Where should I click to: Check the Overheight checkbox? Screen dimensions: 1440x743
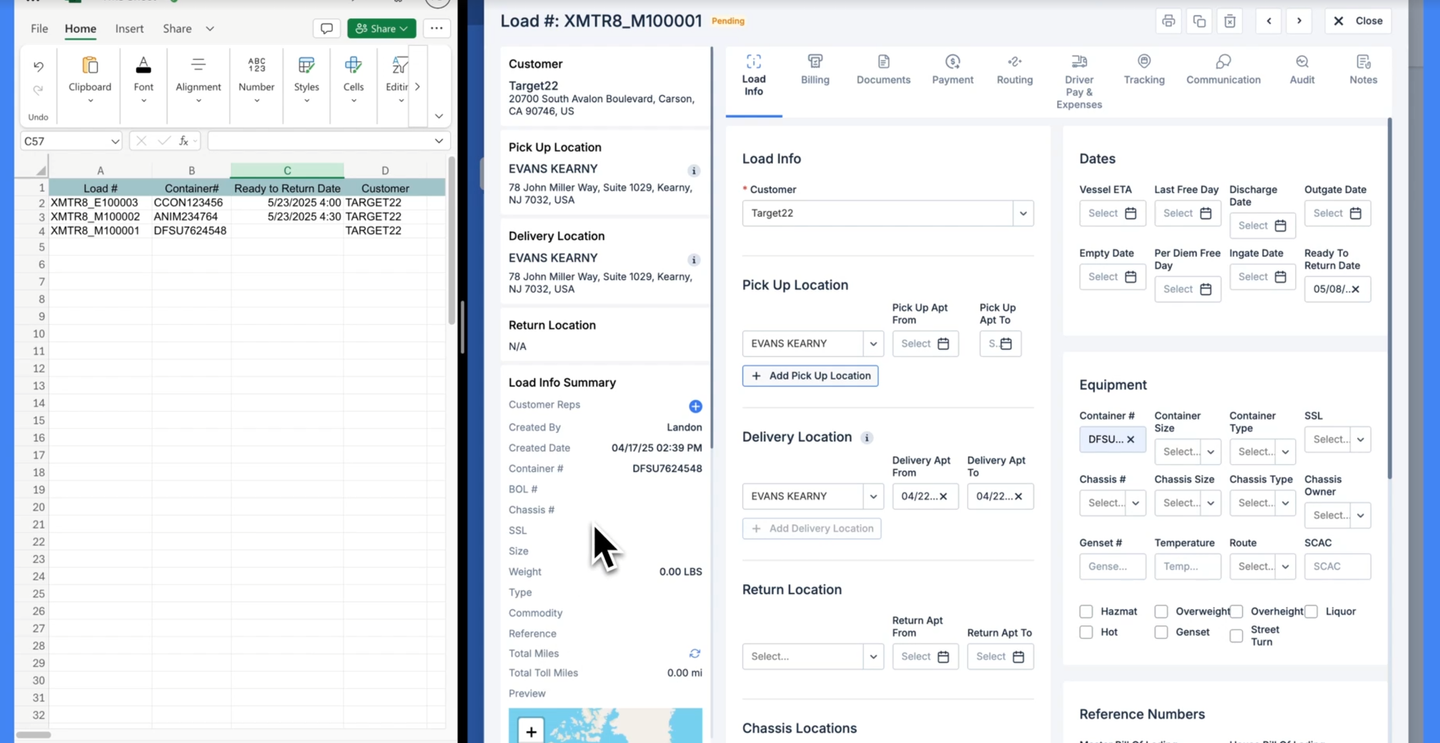1236,611
